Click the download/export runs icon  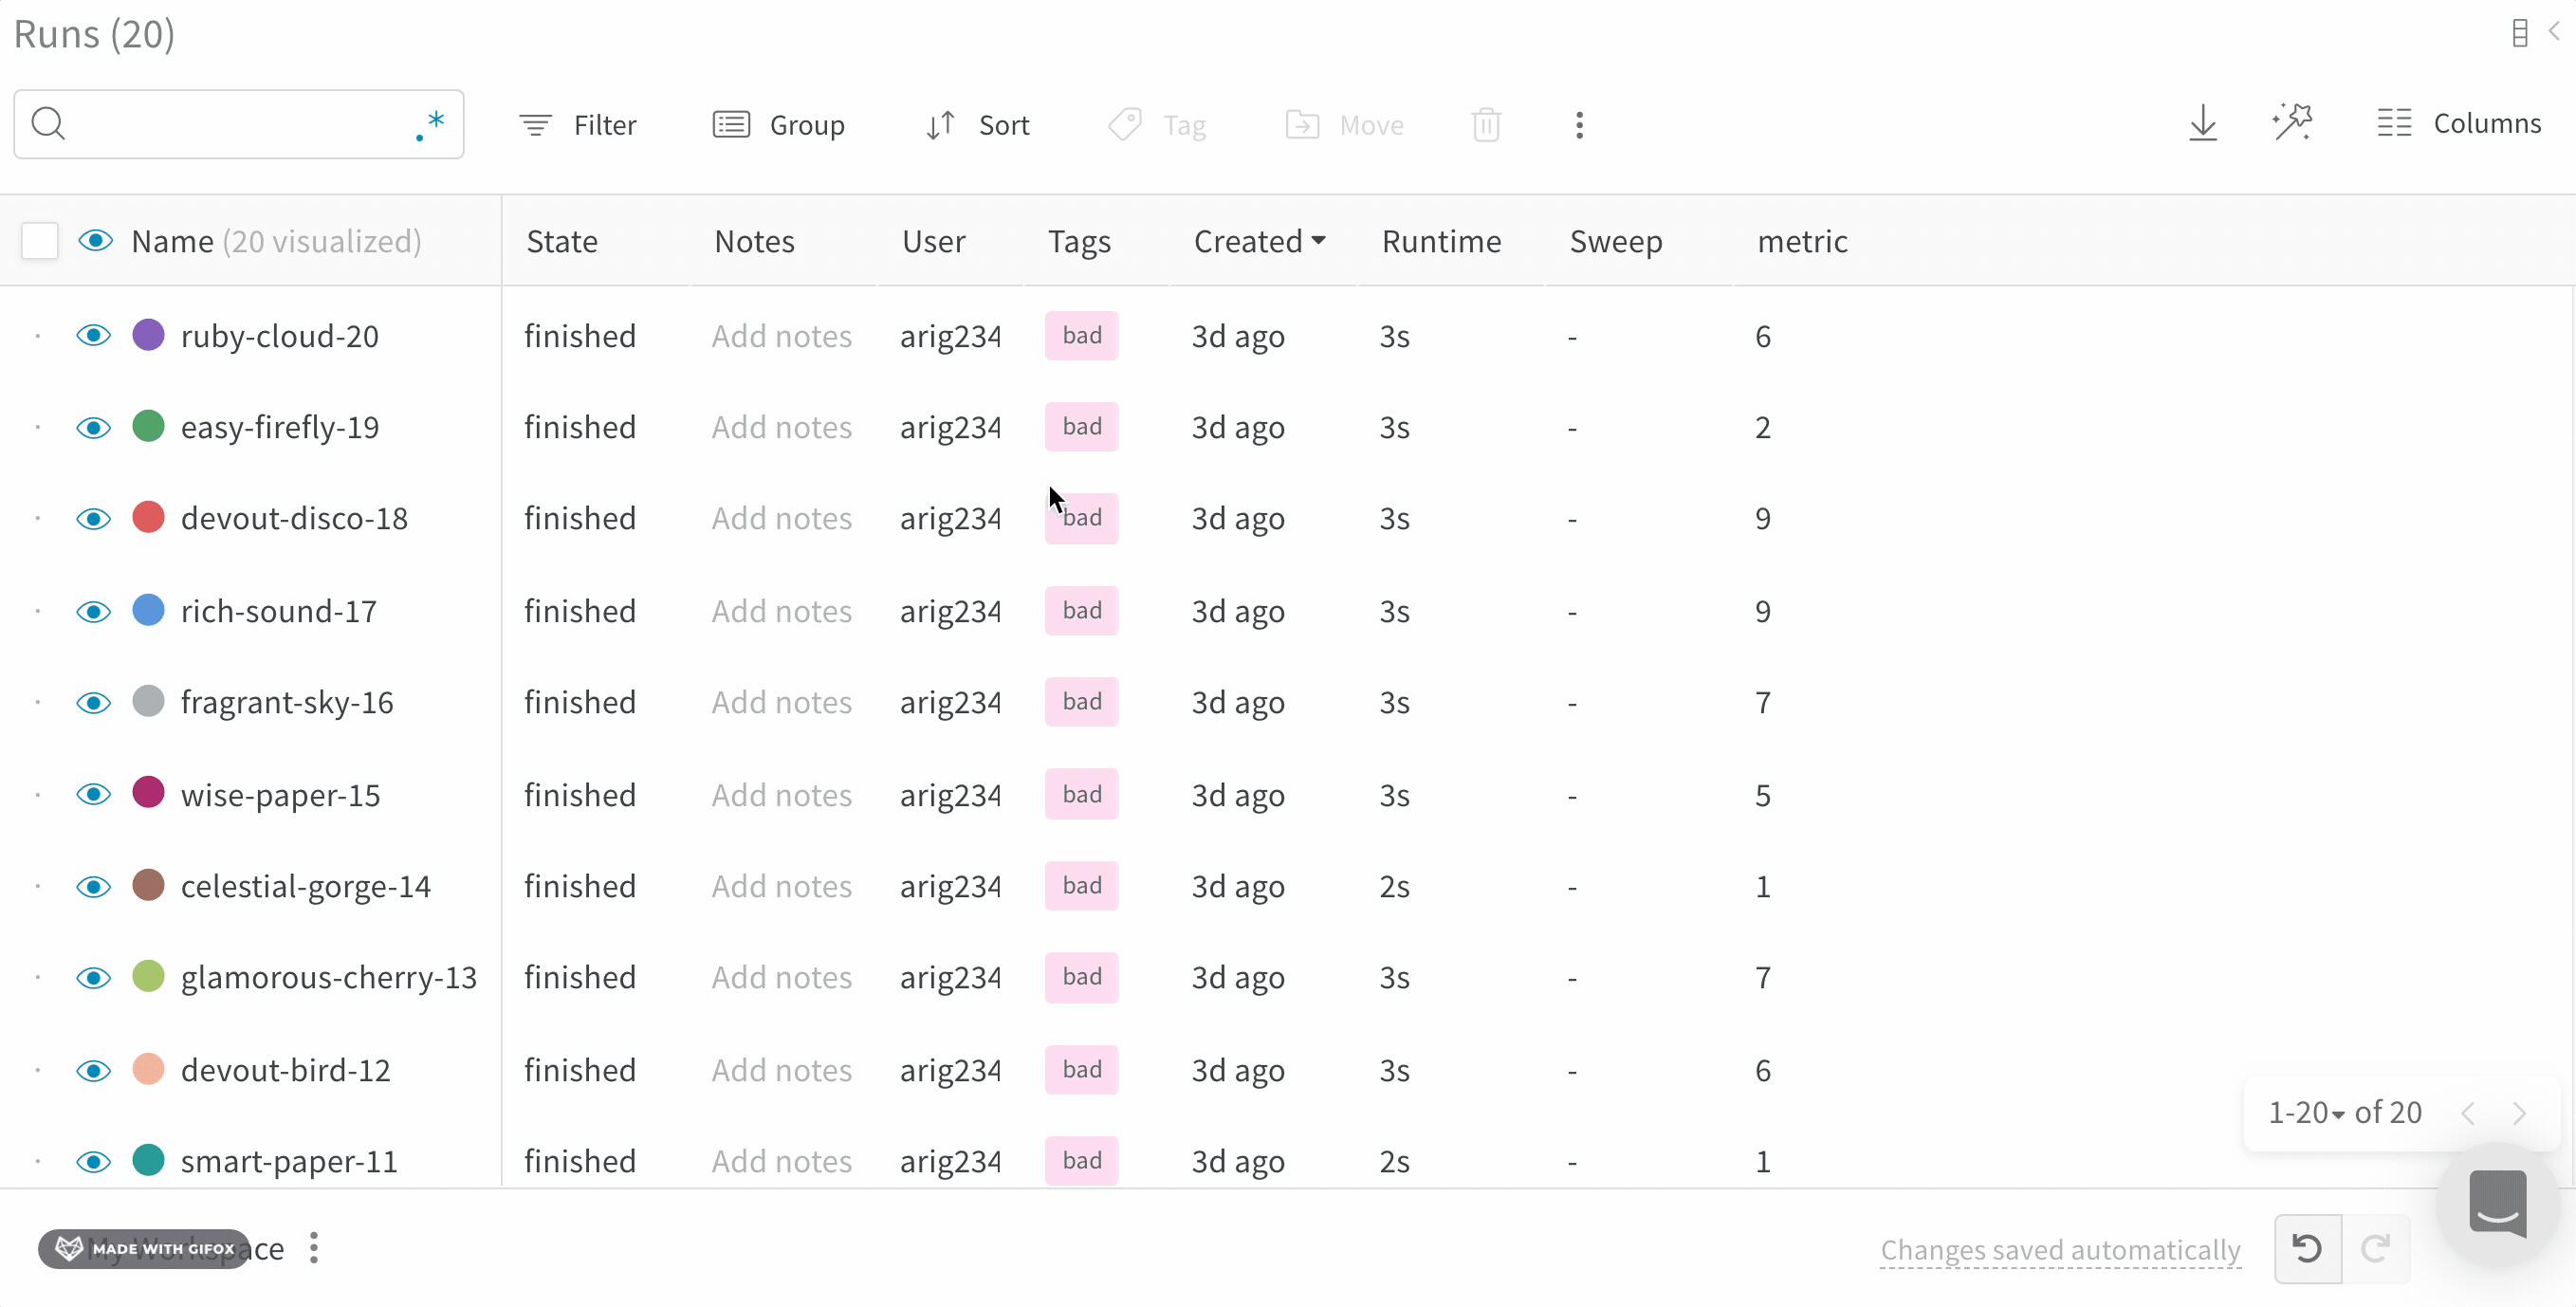(2203, 122)
